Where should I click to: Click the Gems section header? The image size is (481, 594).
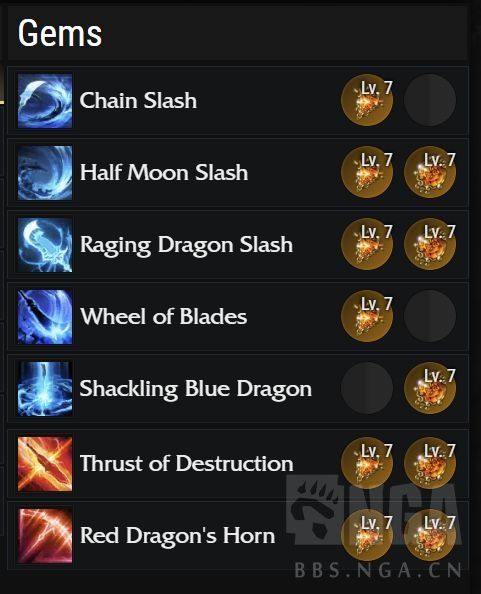coord(60,33)
